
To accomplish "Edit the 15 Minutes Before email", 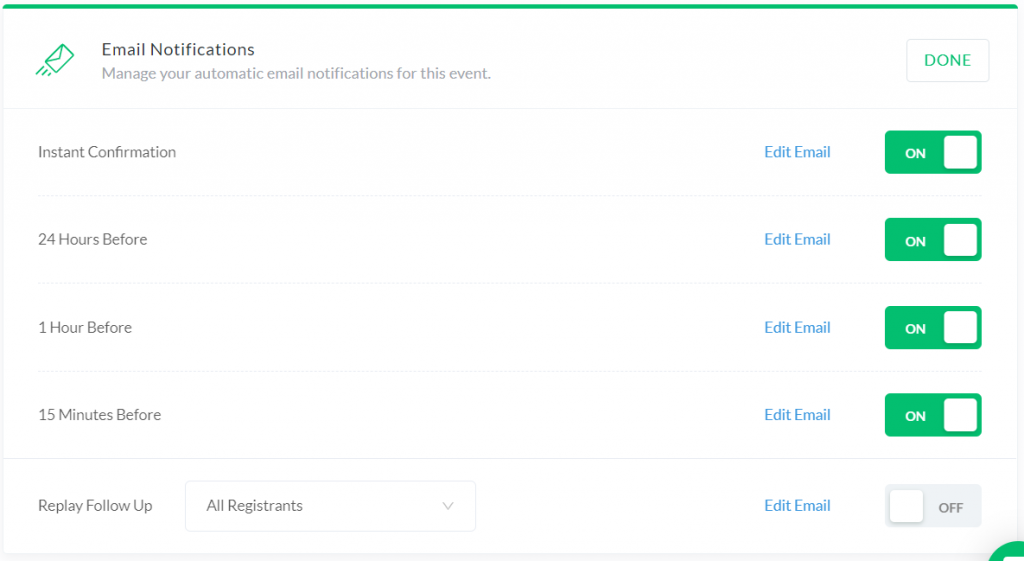I will (797, 415).
